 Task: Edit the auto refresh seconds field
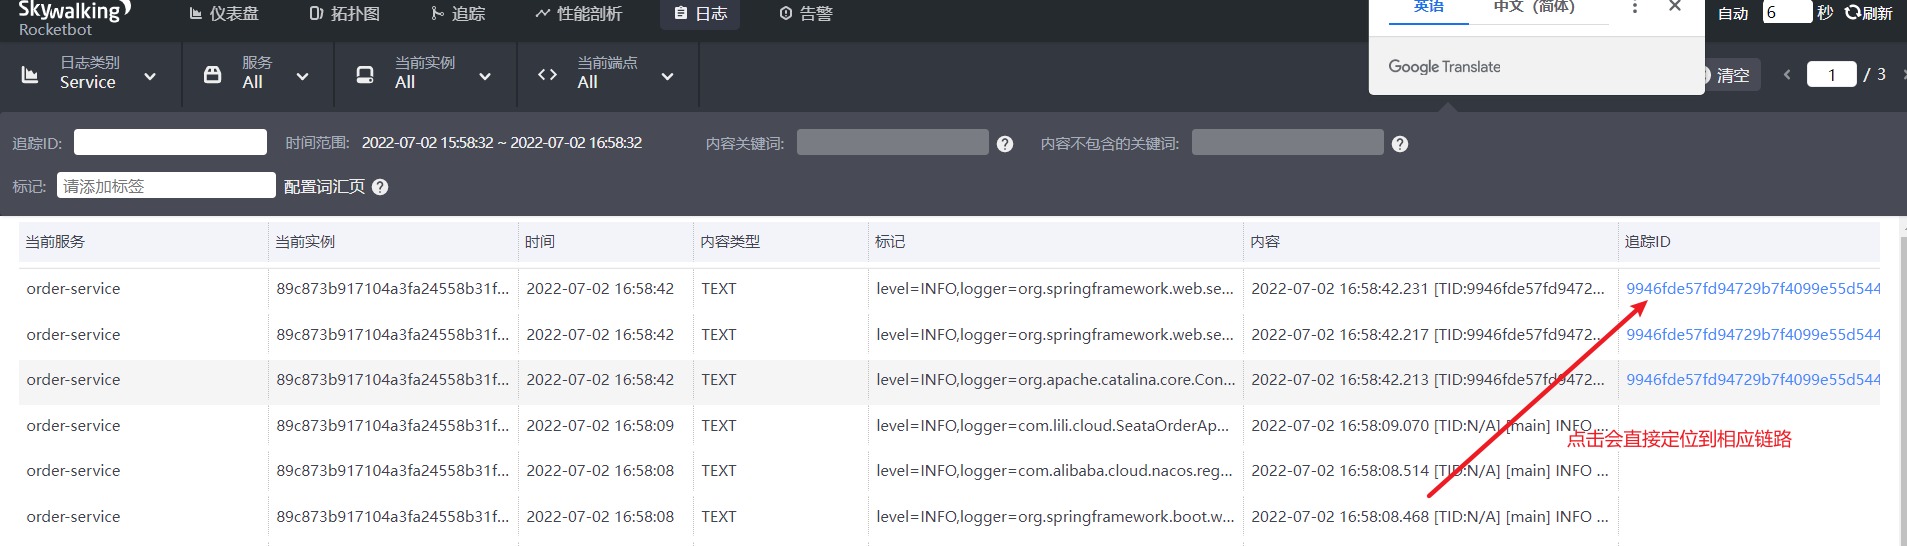1787,12
